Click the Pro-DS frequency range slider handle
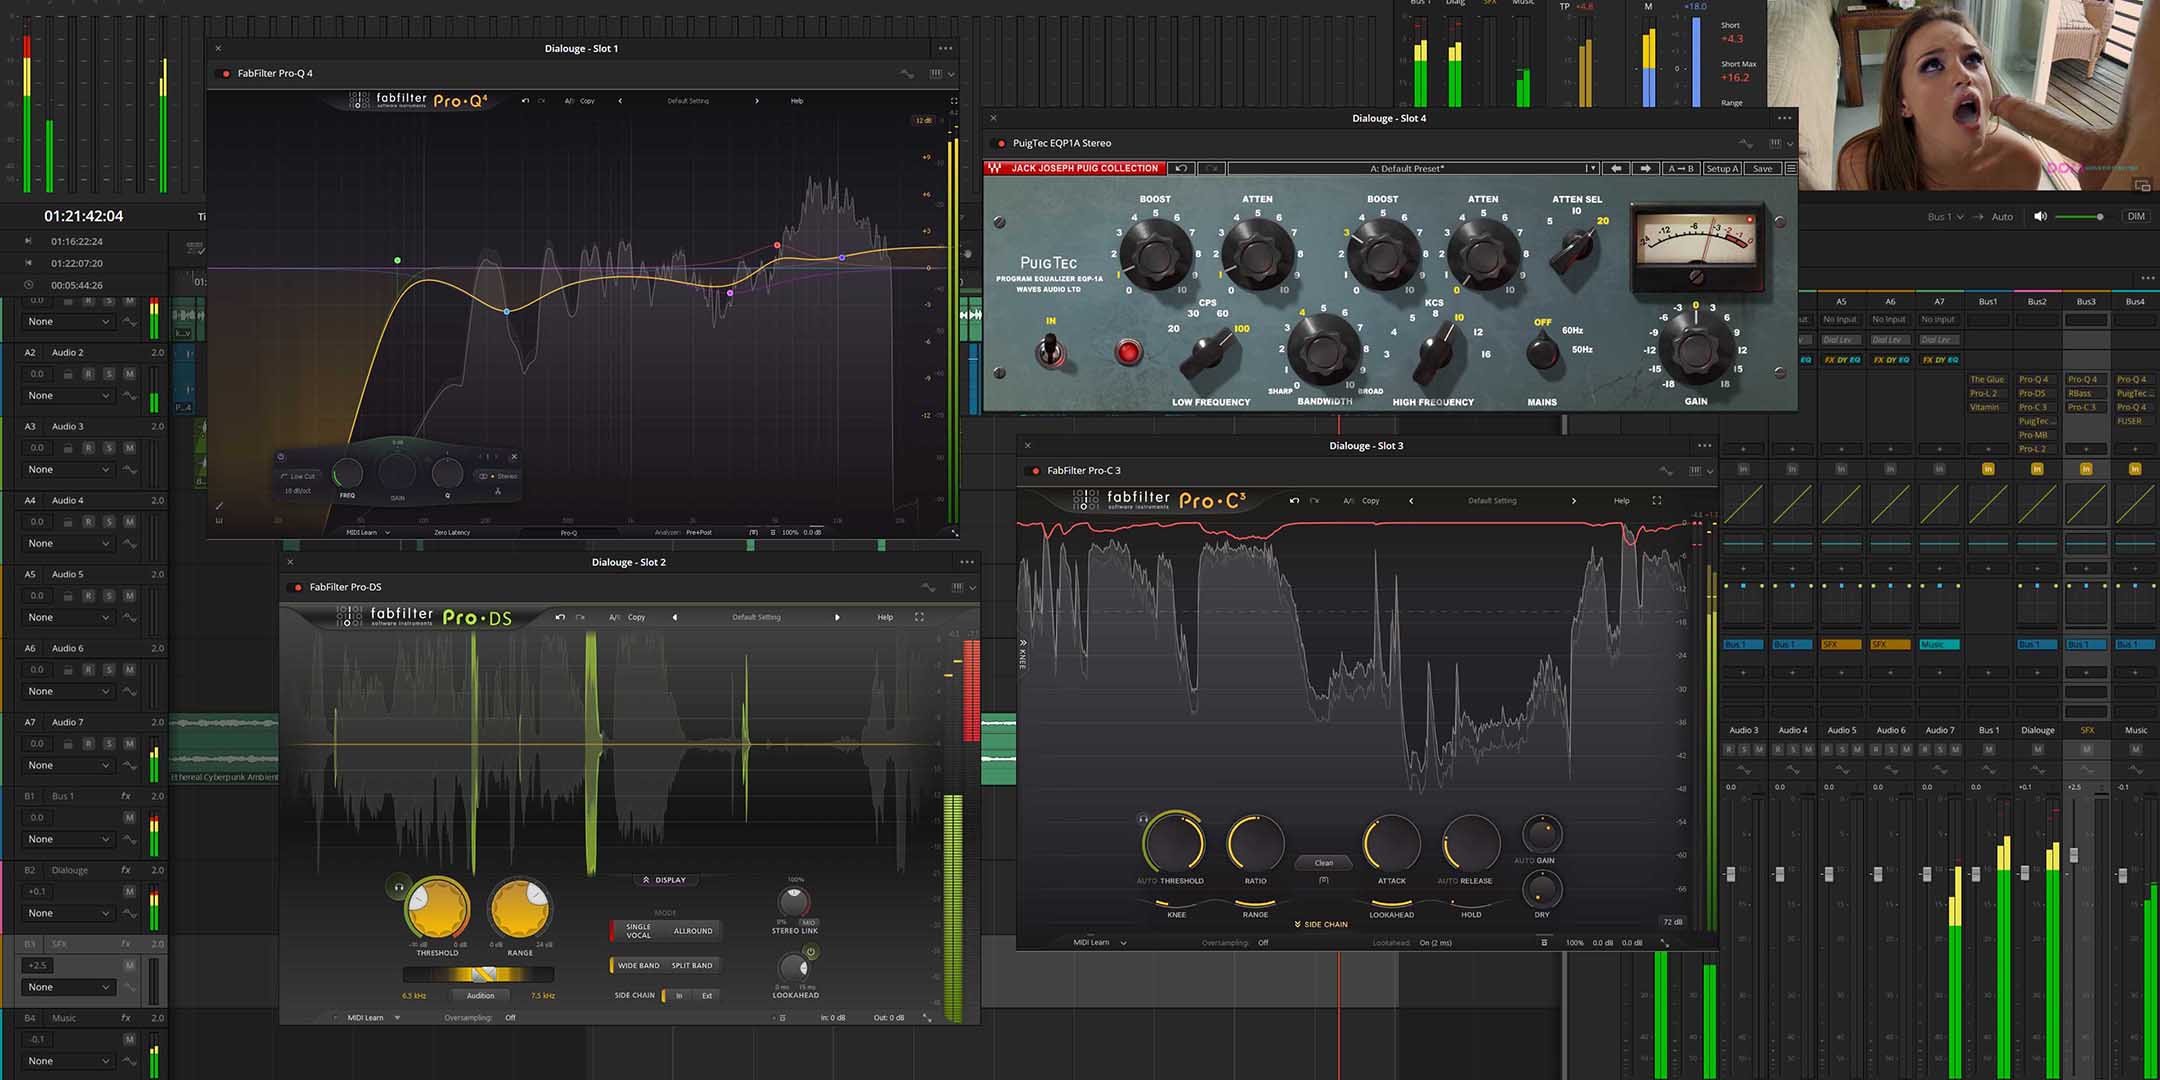Screen dimensions: 2160x1080 point(482,974)
